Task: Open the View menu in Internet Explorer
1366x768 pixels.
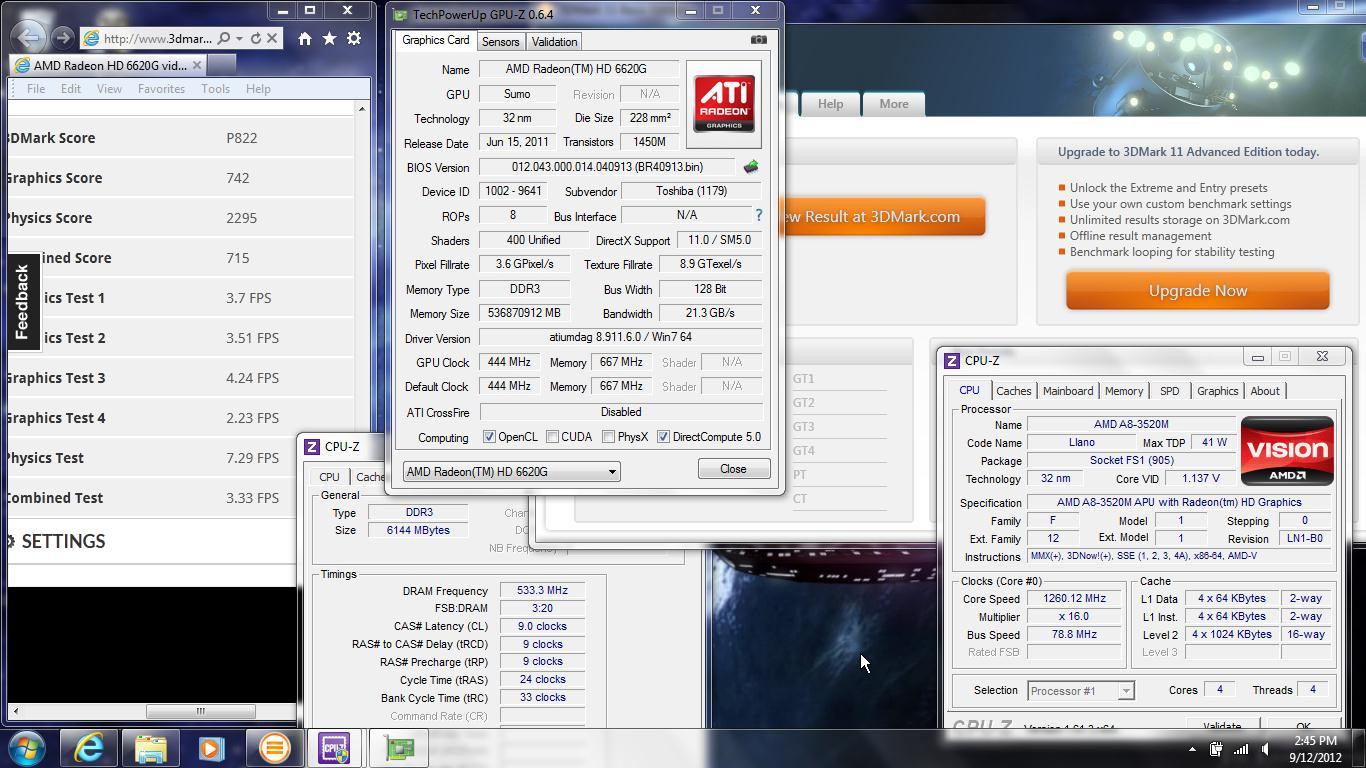Action: click(x=109, y=89)
